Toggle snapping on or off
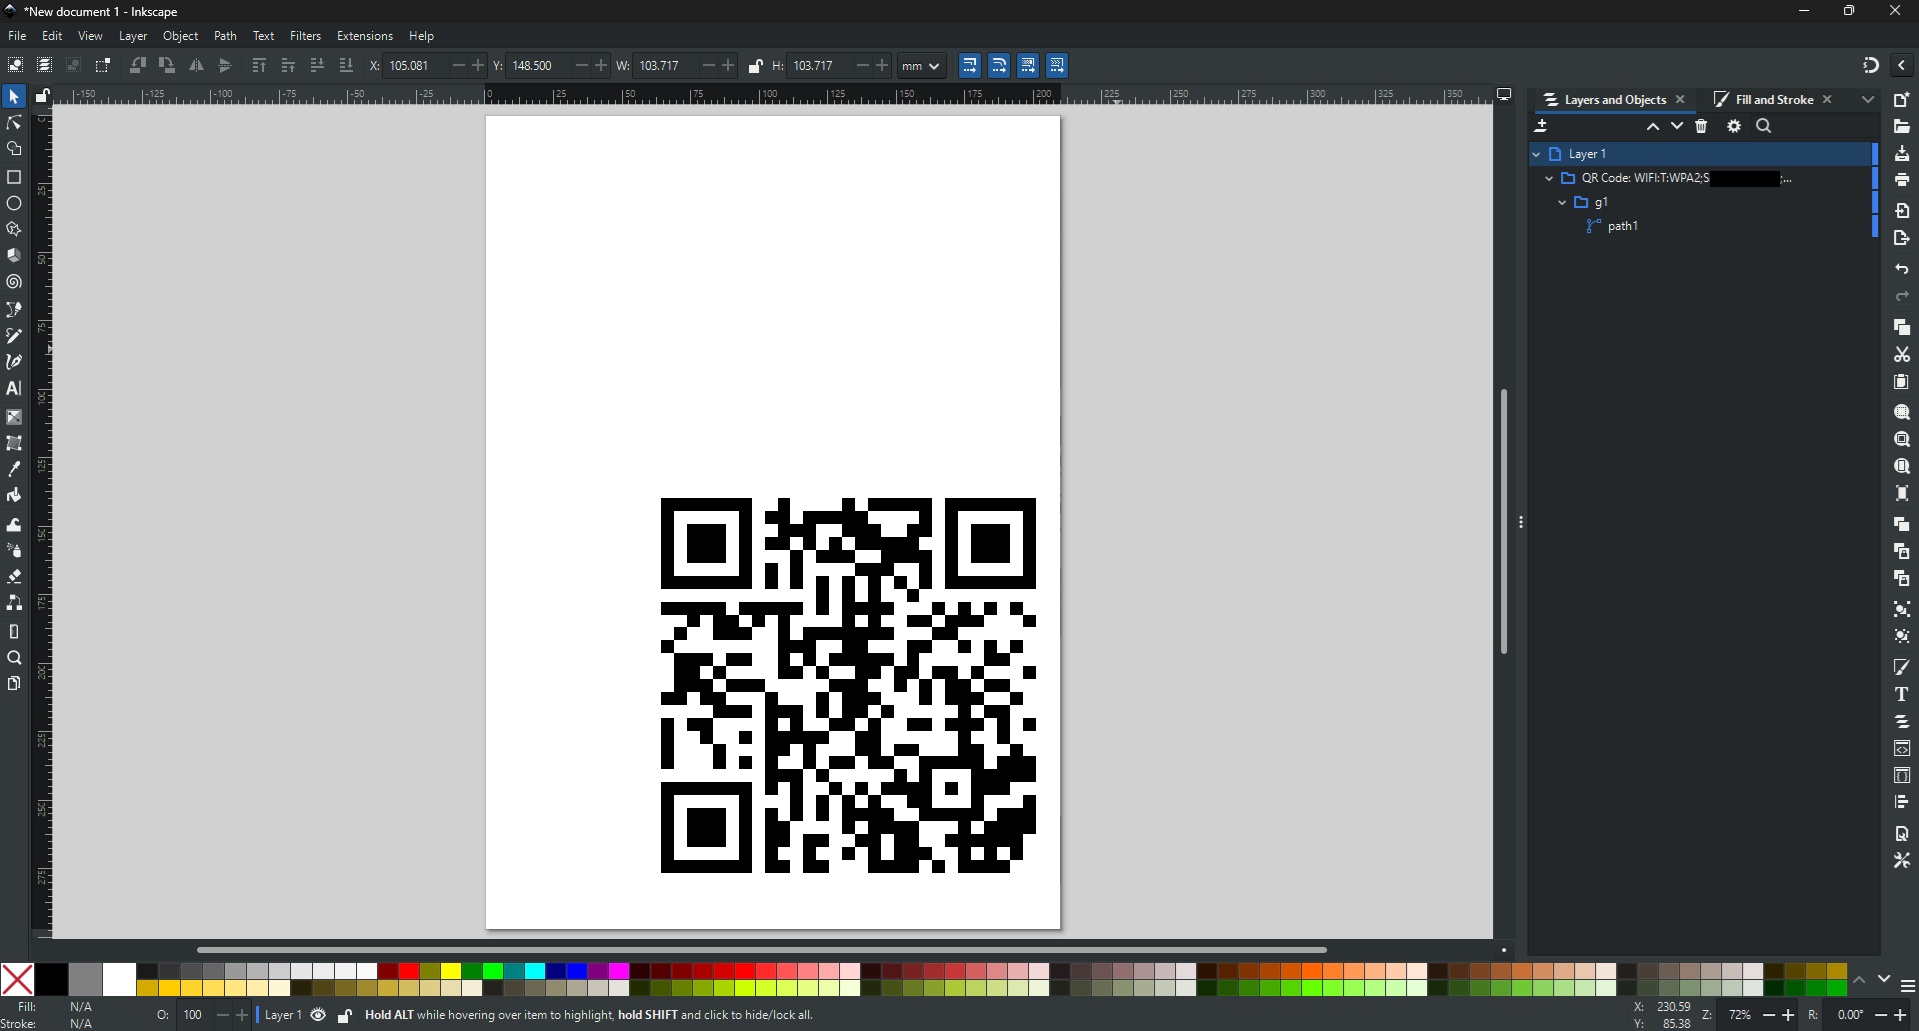Viewport: 1919px width, 1031px height. pos(1871,66)
